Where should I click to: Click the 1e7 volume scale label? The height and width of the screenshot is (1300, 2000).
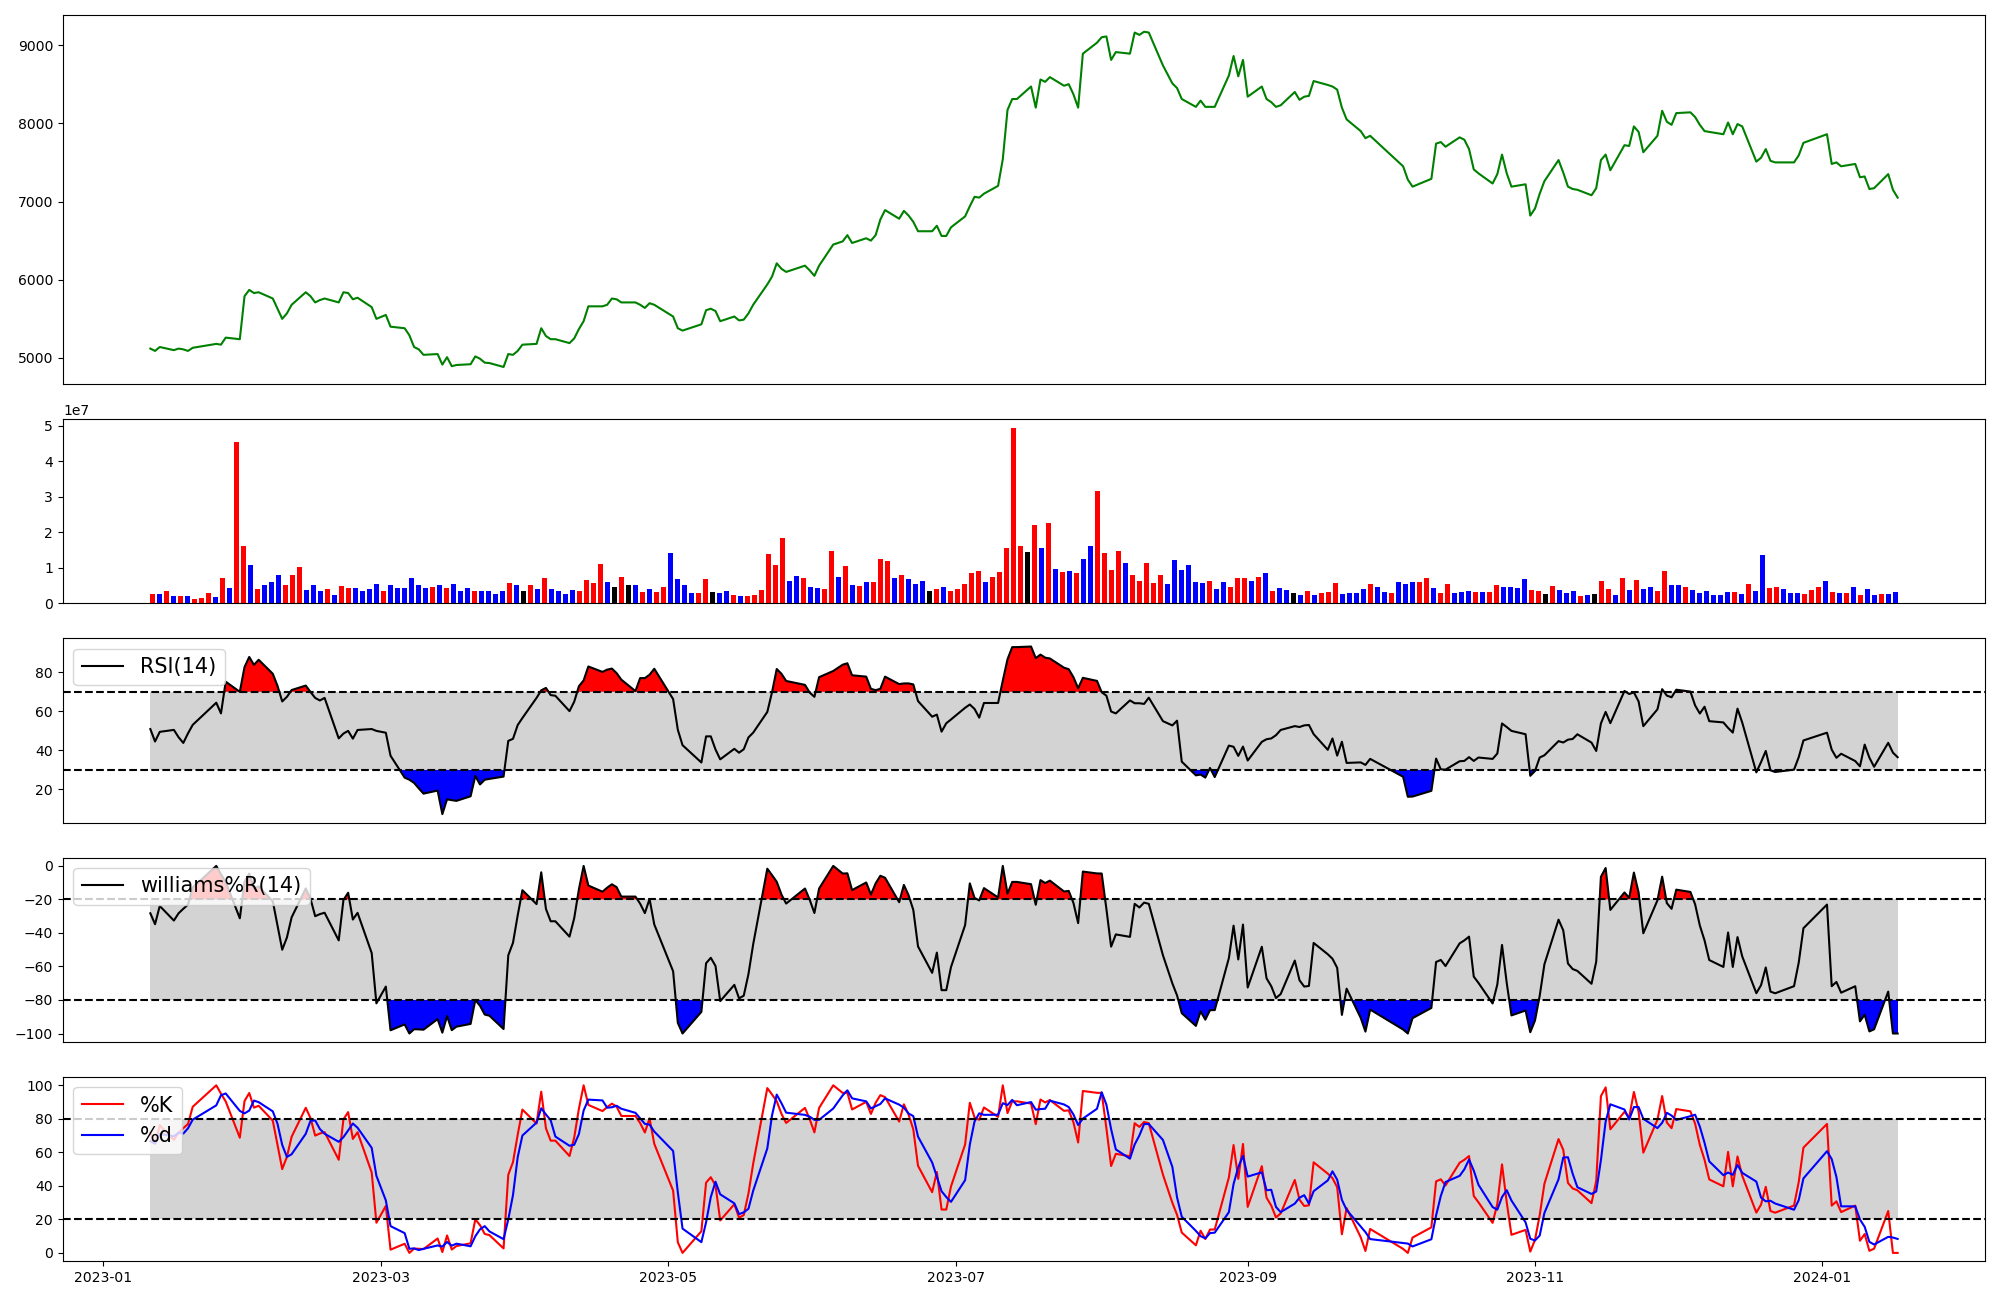click(x=79, y=411)
